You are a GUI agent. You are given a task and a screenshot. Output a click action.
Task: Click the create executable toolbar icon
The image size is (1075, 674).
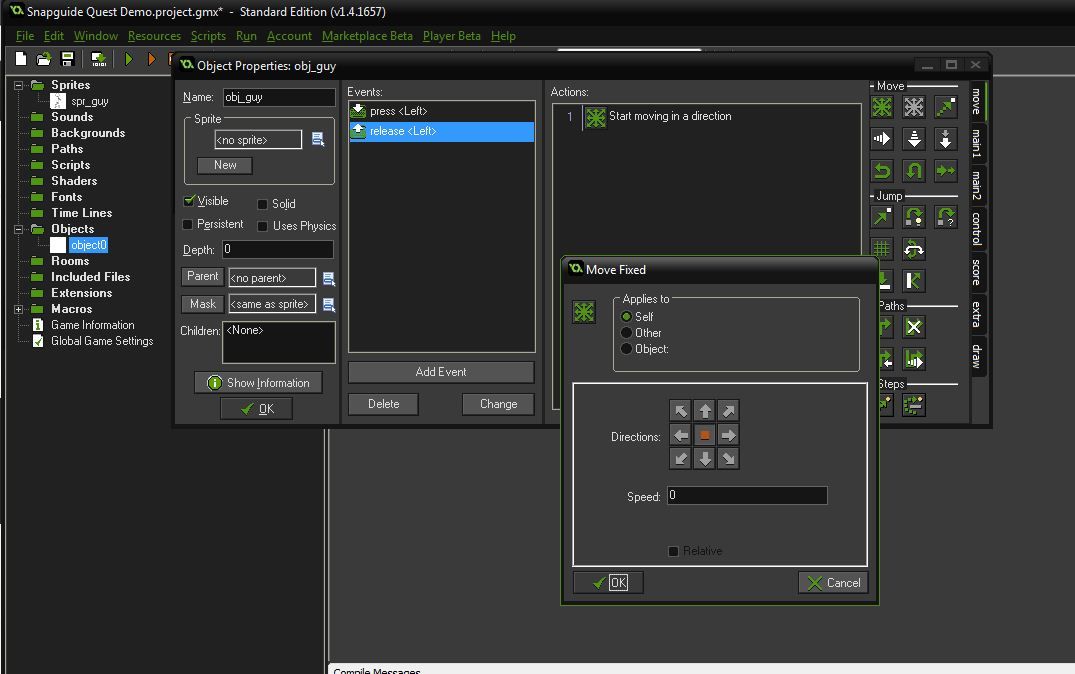(99, 60)
